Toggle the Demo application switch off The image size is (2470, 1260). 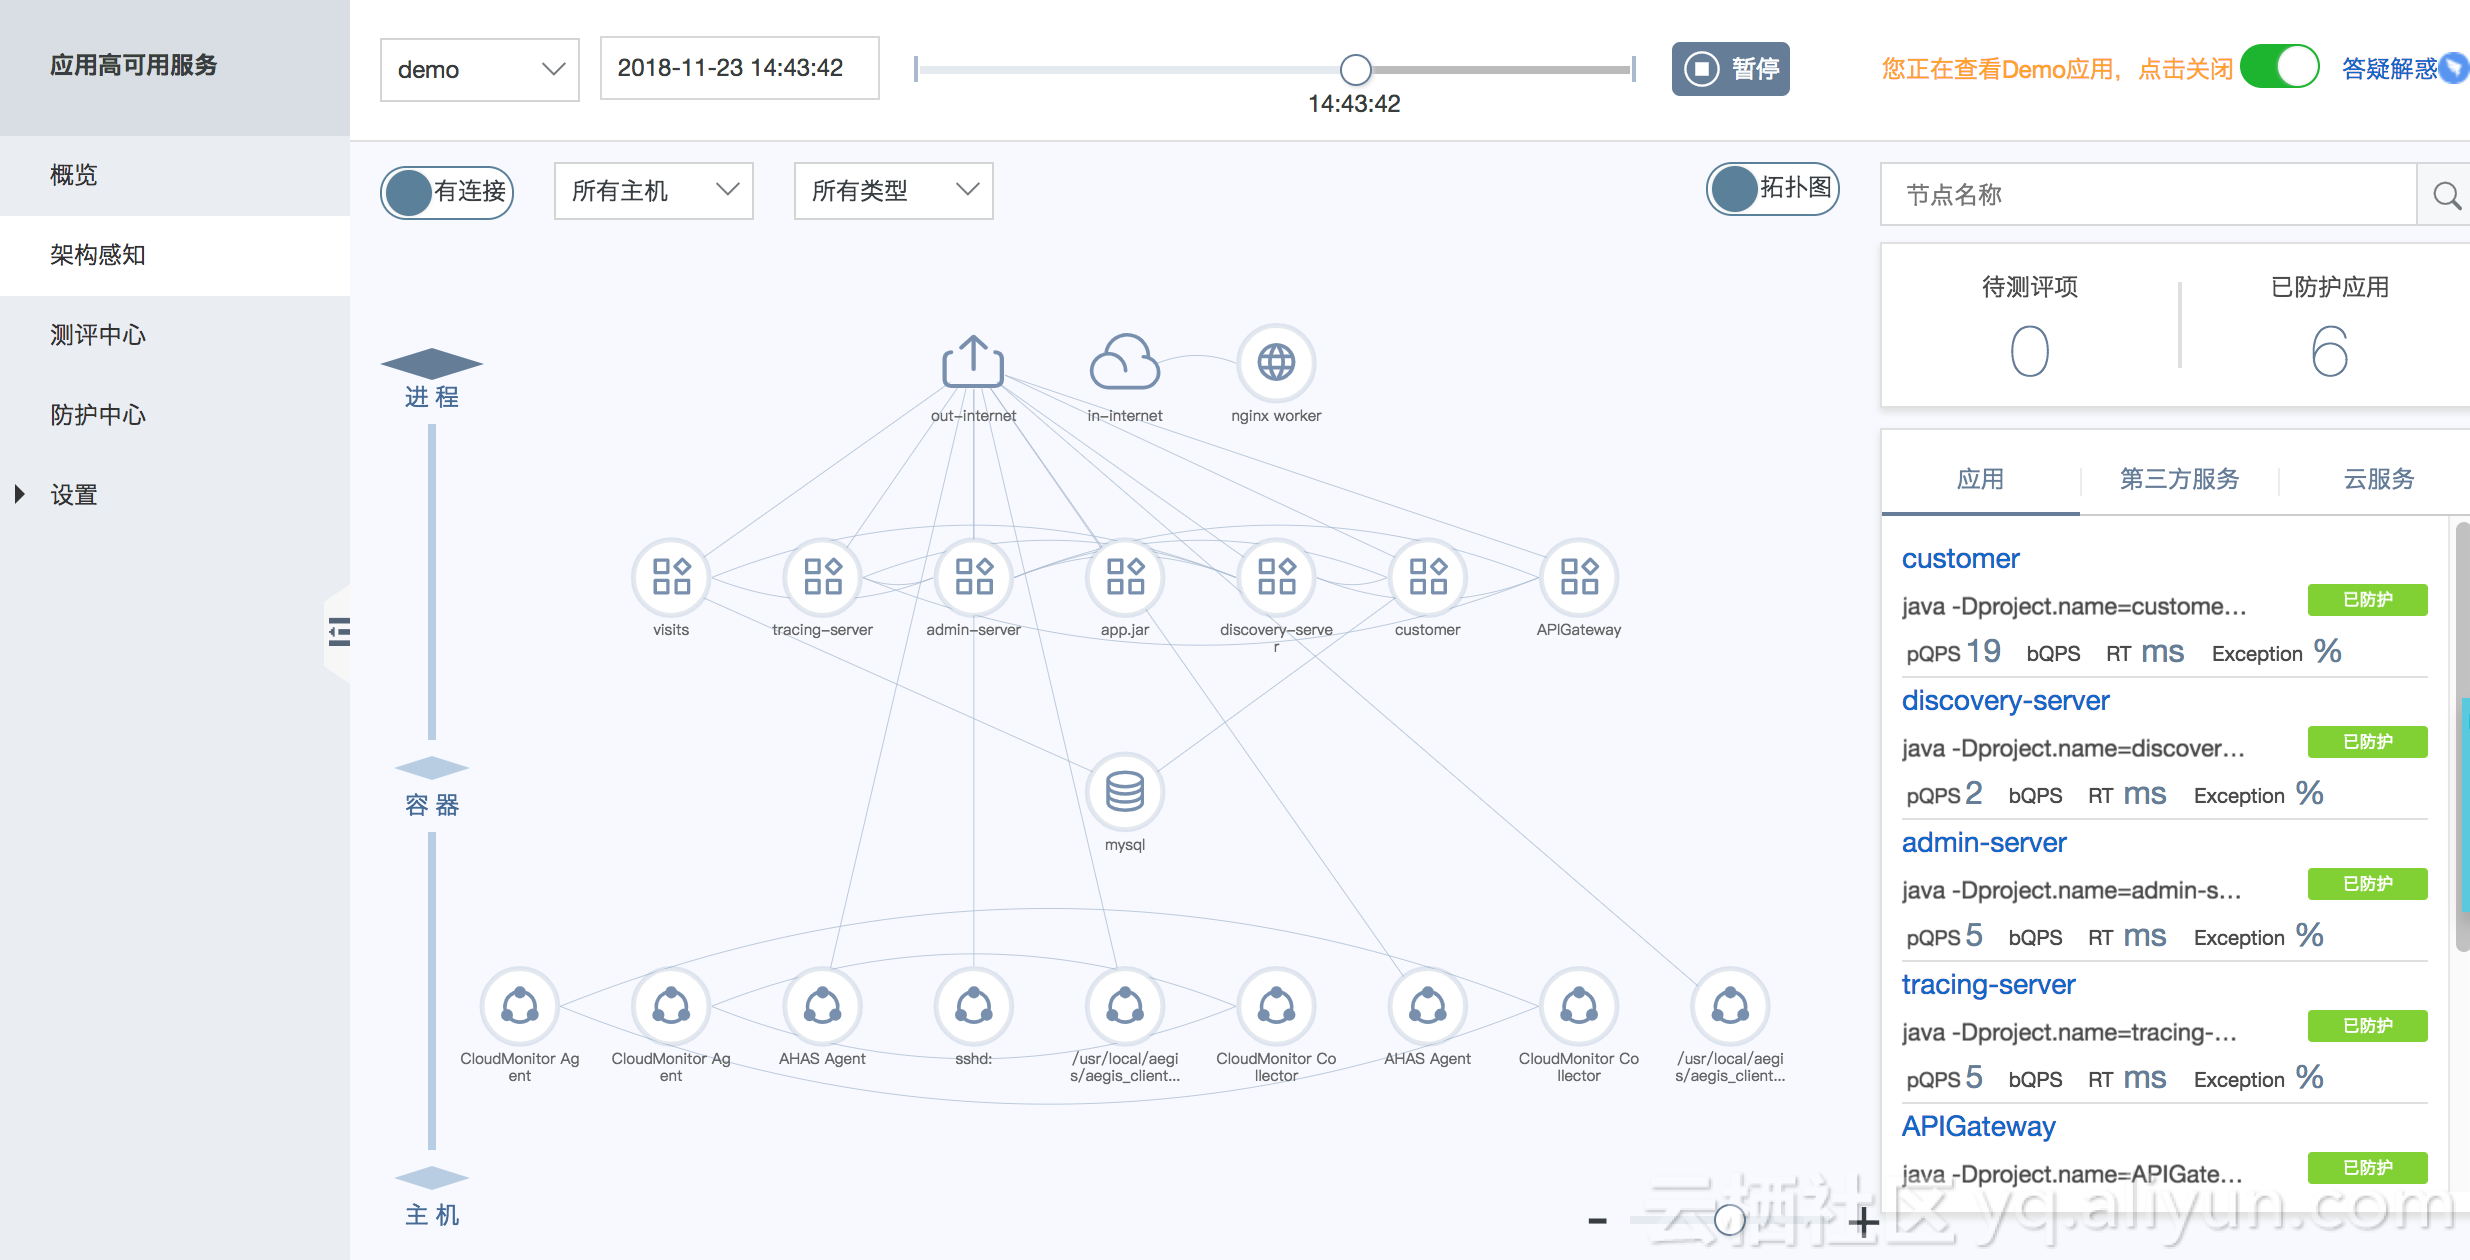2279,66
